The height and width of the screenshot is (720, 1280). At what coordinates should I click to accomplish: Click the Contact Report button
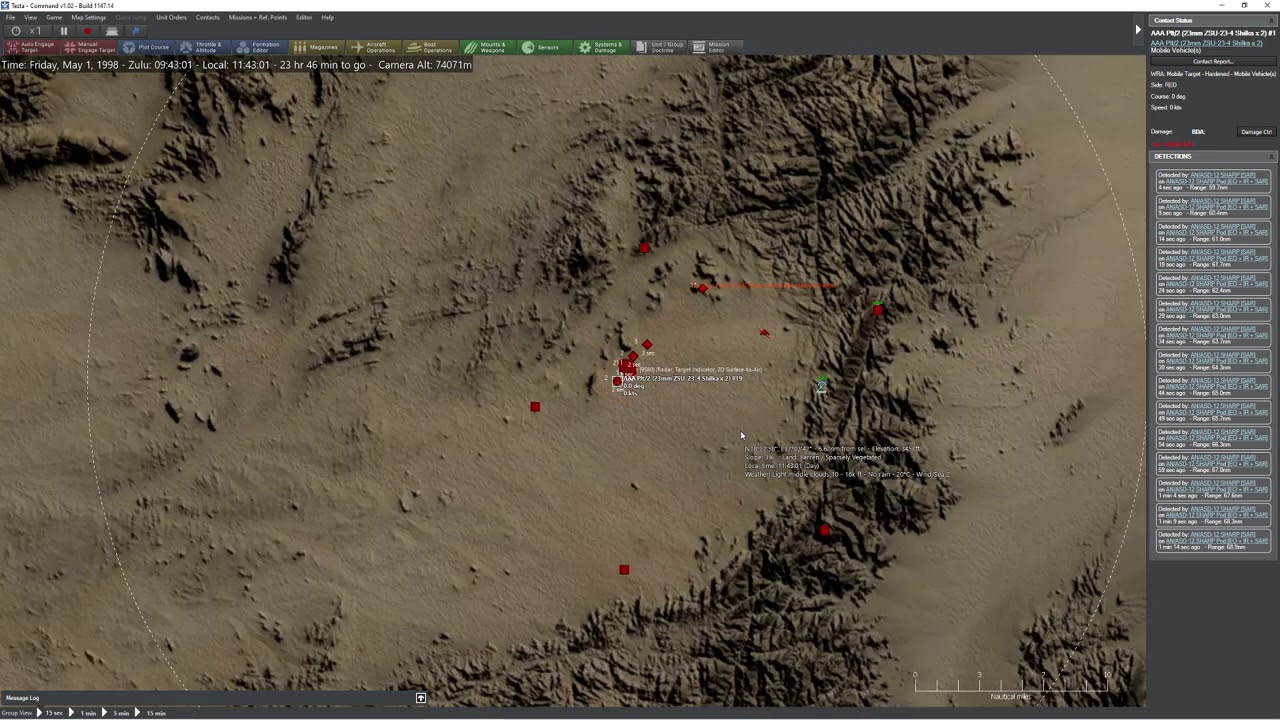(x=1213, y=61)
